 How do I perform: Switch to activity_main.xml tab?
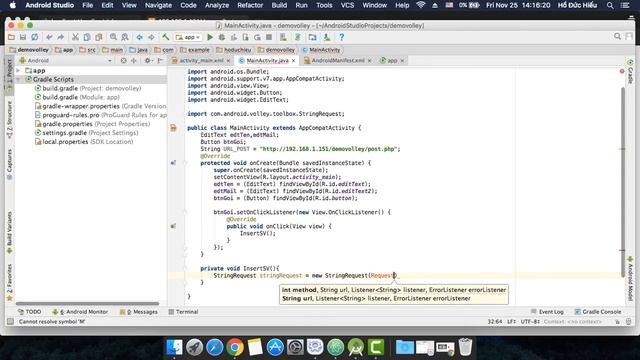point(201,60)
